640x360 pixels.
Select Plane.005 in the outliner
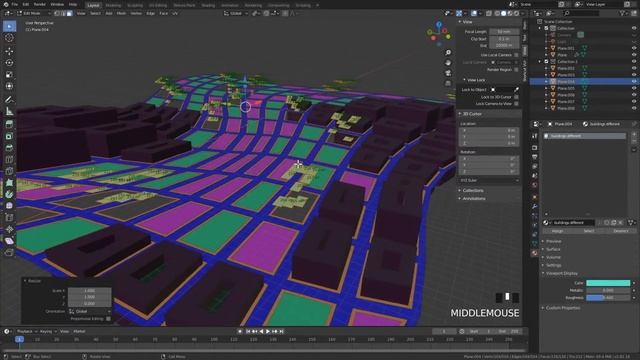tap(566, 88)
